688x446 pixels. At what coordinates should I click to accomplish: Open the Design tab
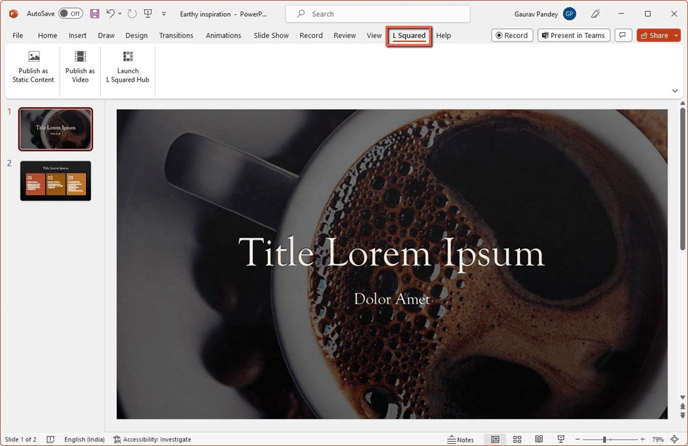click(x=136, y=36)
